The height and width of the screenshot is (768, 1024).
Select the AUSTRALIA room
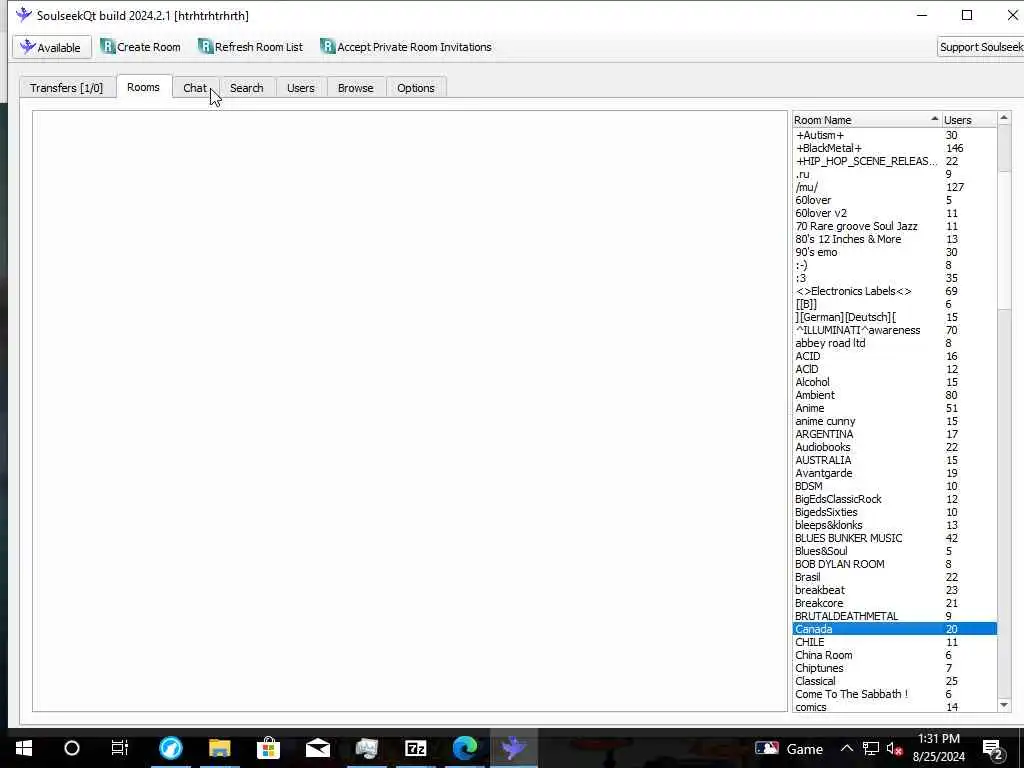coord(895,460)
